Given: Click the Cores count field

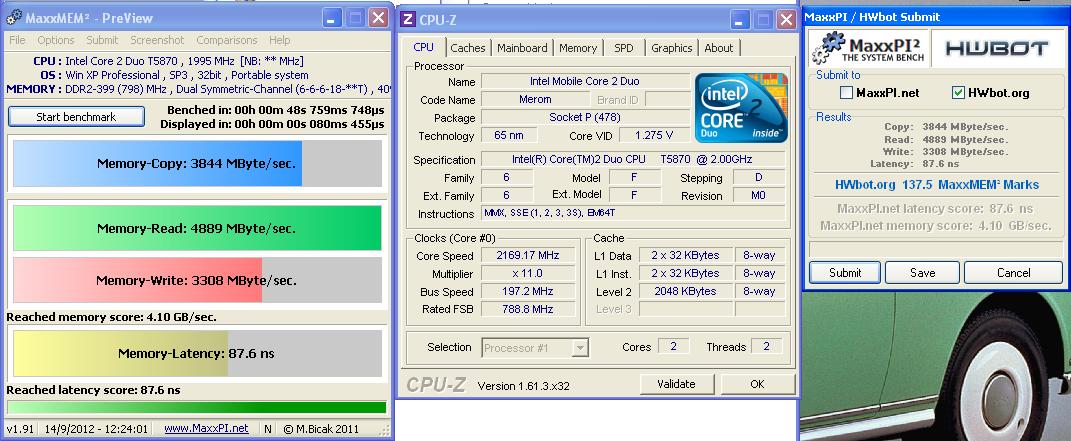Looking at the screenshot, I should click(673, 347).
